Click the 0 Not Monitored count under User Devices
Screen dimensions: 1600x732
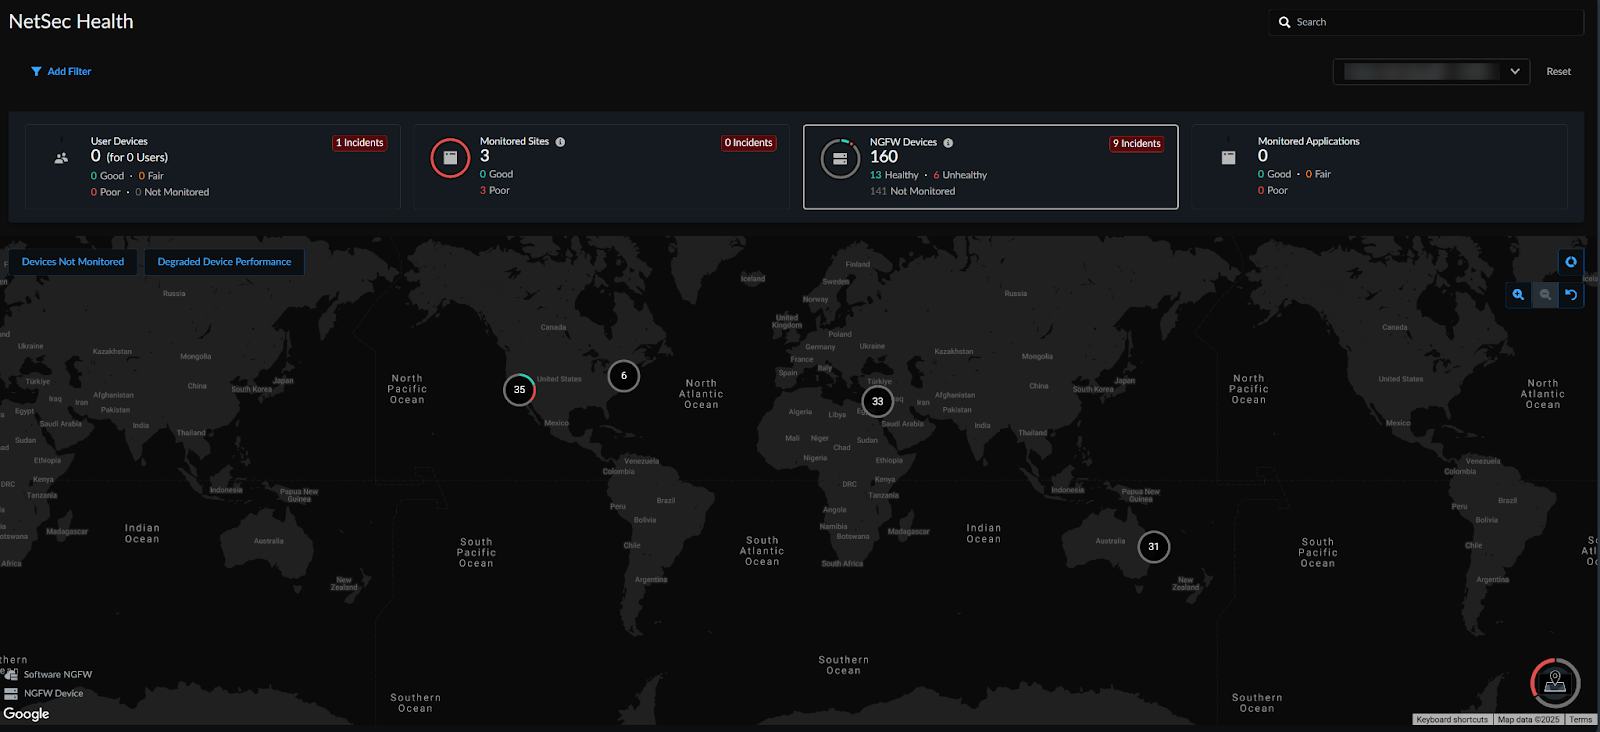[x=172, y=192]
